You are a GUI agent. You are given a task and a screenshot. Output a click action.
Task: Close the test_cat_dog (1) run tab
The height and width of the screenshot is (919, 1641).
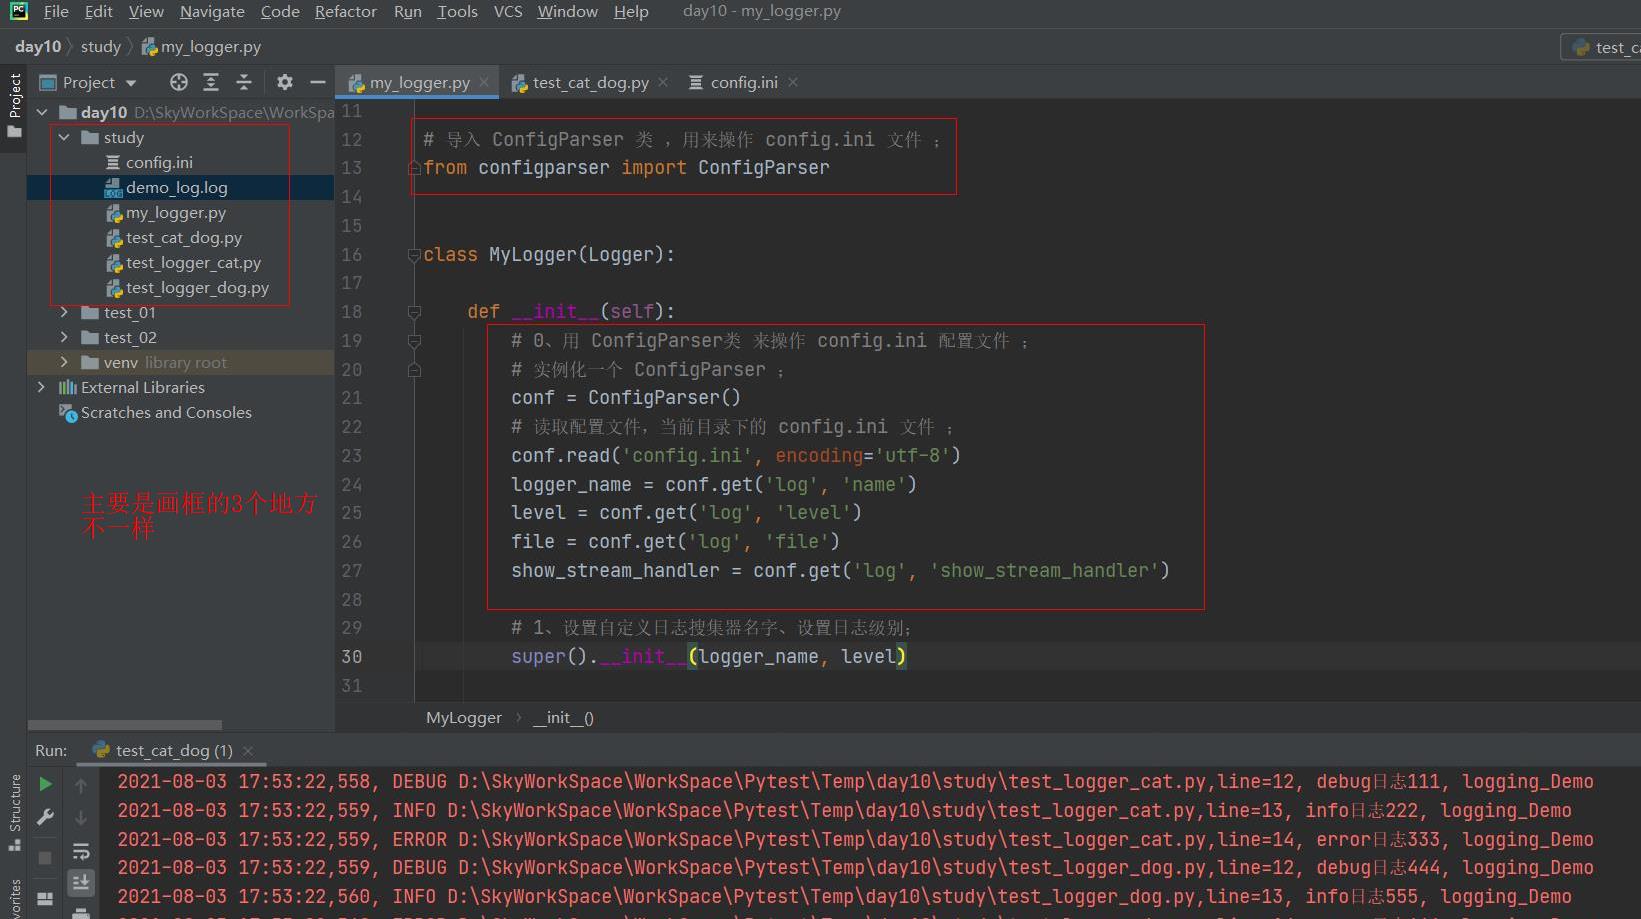tap(248, 750)
